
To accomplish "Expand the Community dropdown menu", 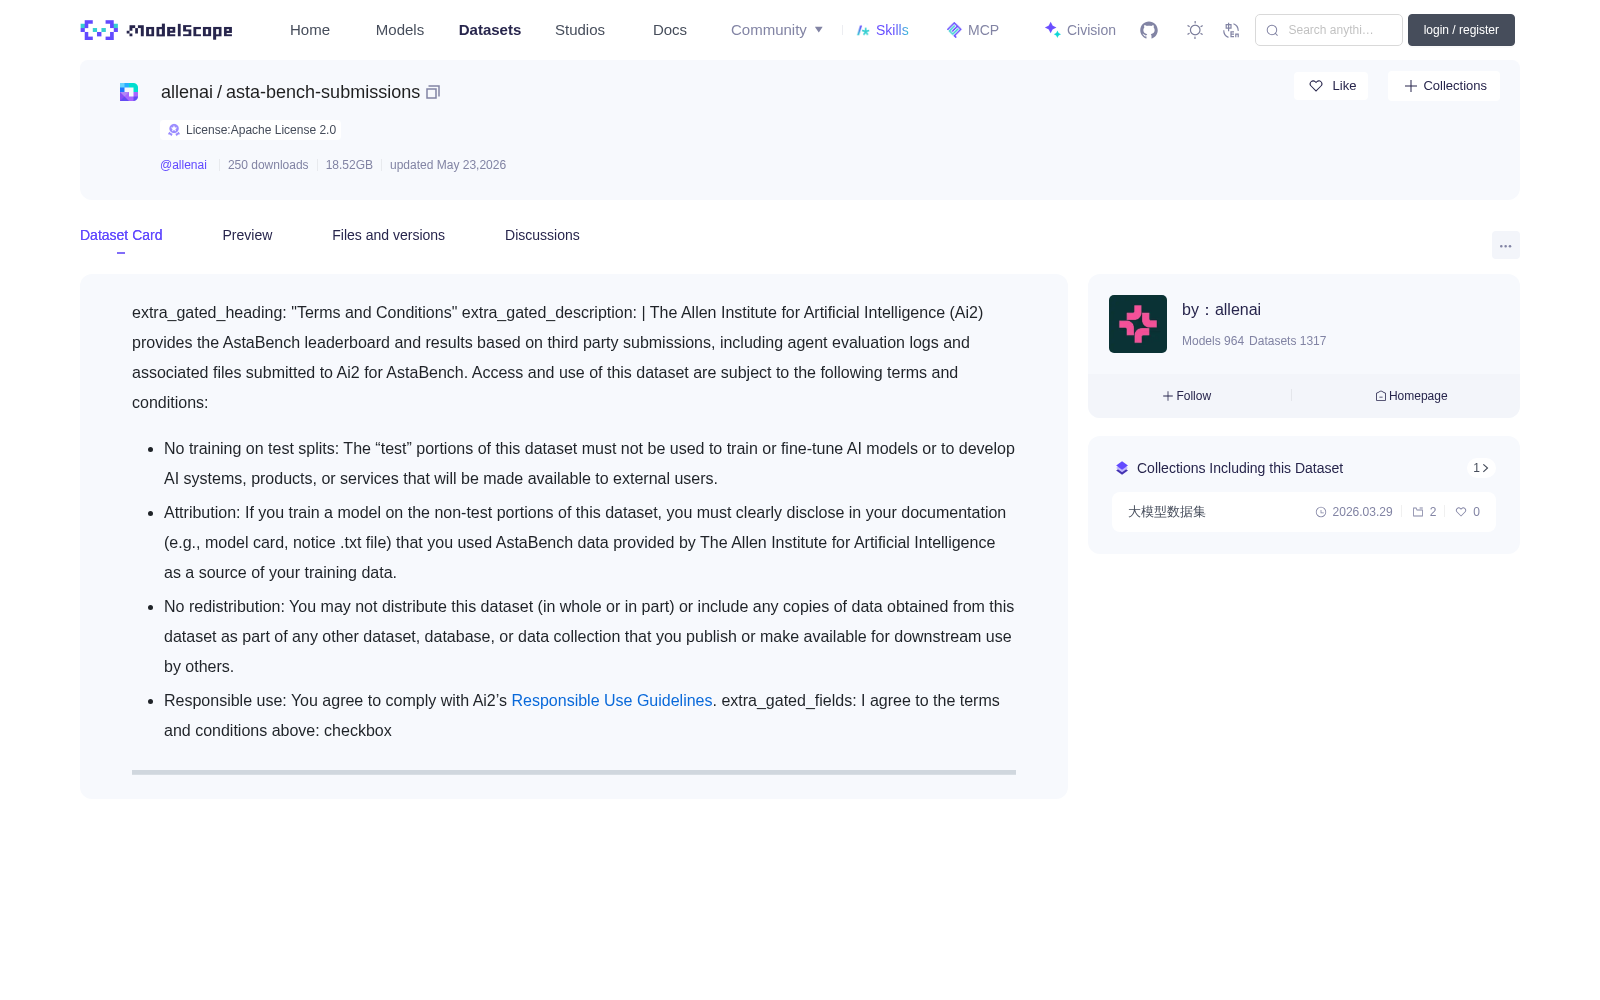I will click(777, 30).
